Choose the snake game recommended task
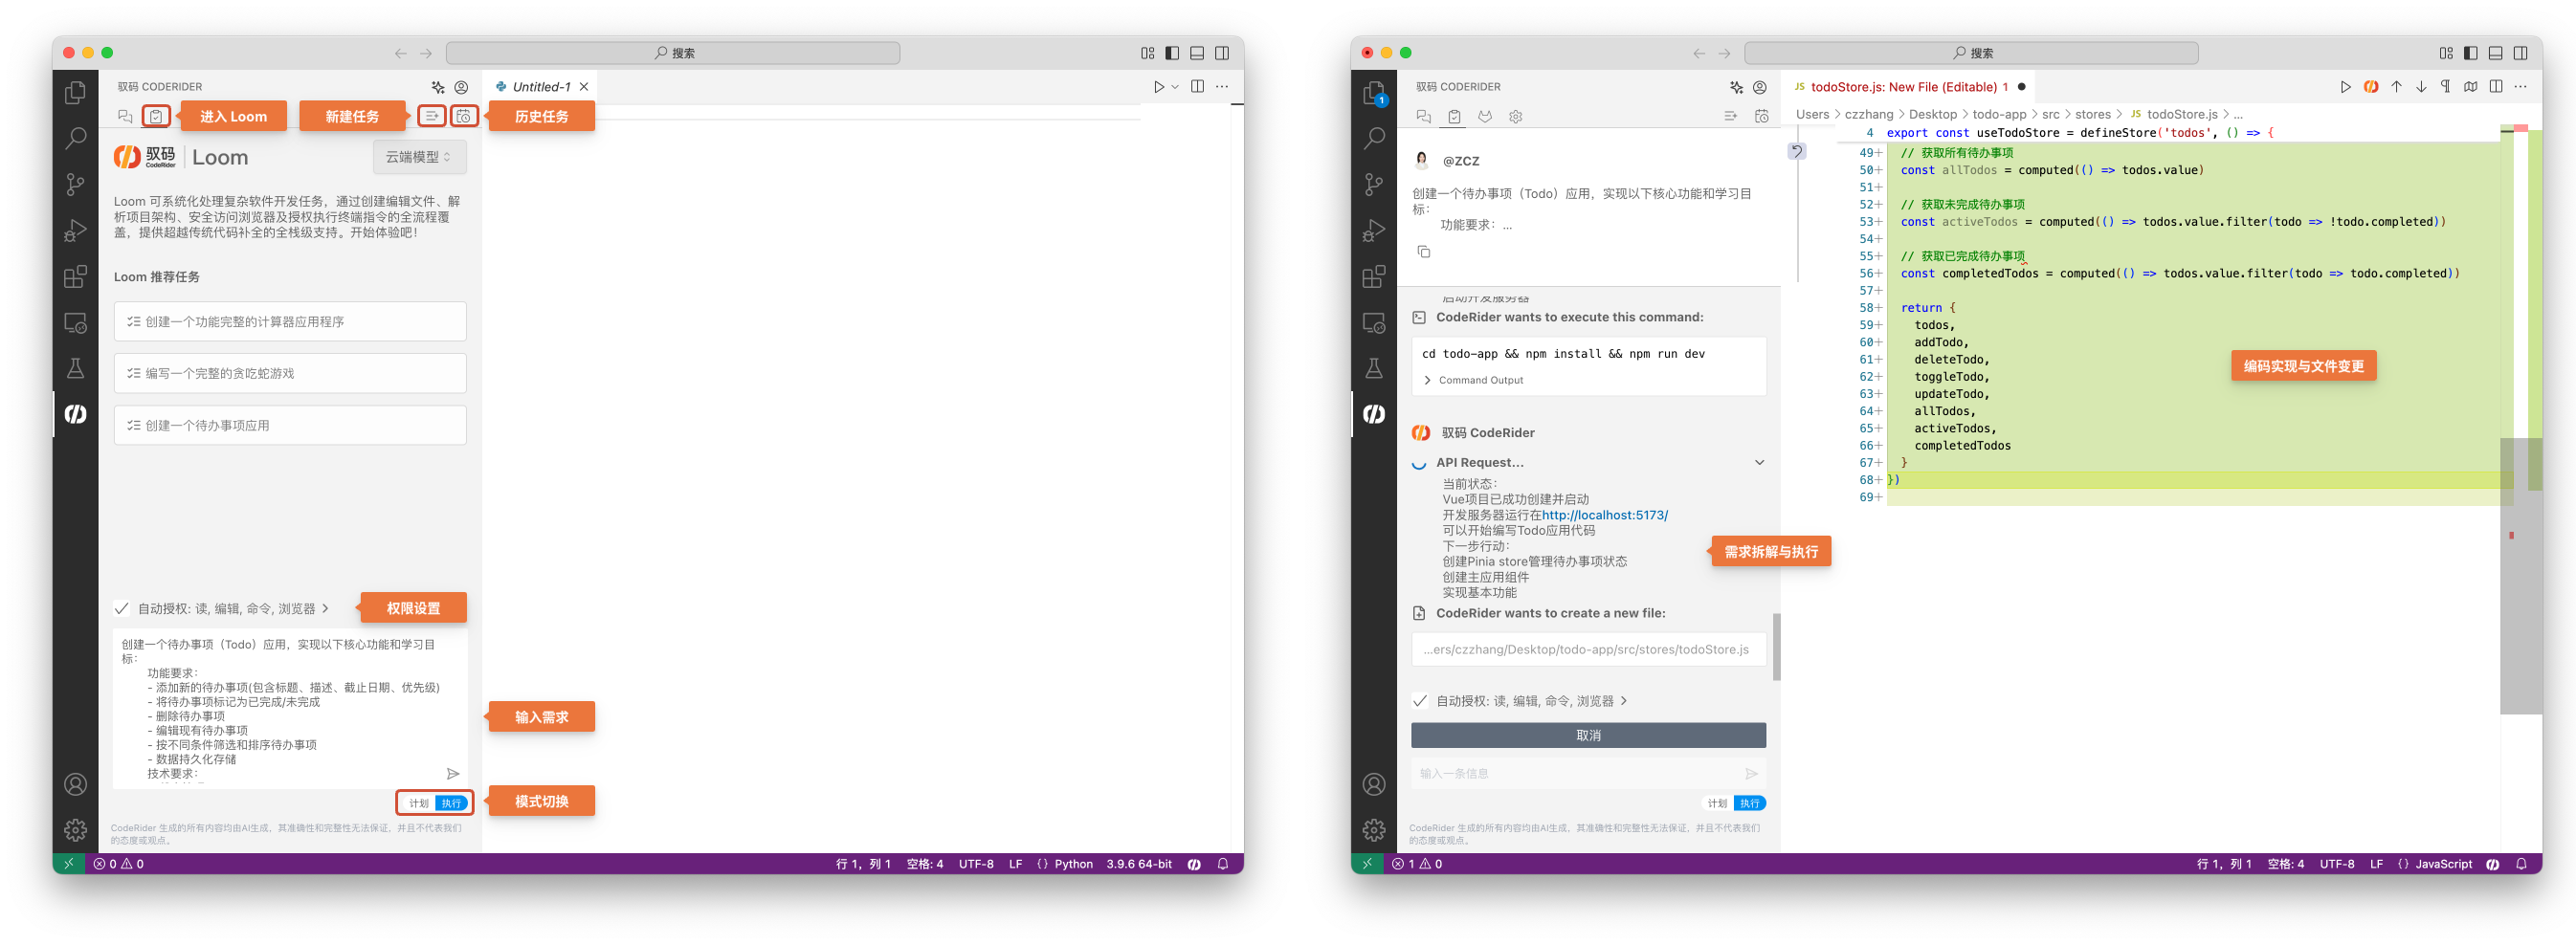This screenshot has height=945, width=2576. point(290,373)
